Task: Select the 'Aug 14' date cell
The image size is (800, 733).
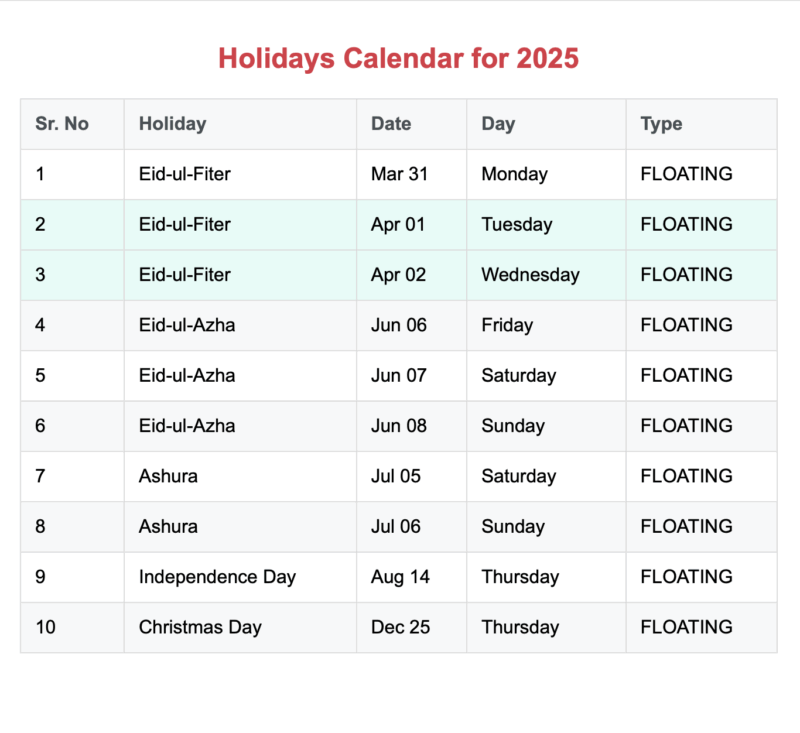Action: (x=400, y=577)
